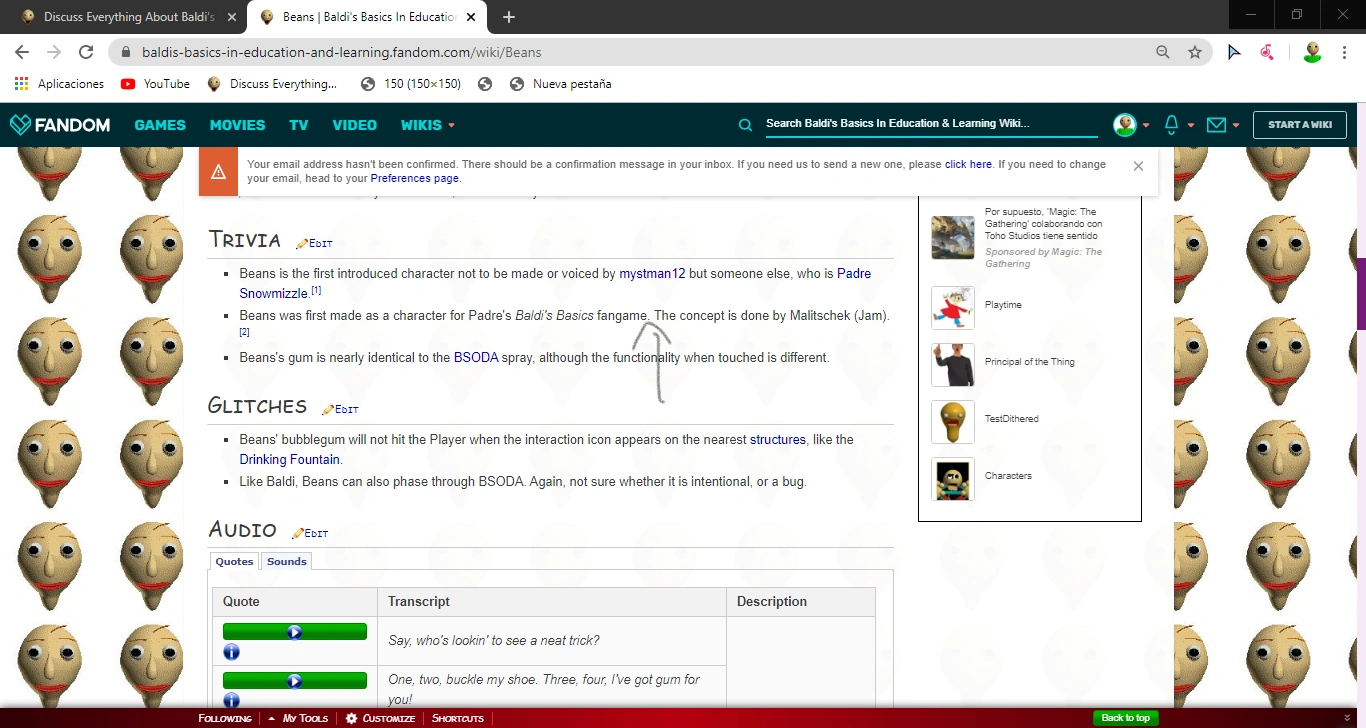Open the pink music-note search extension

point(1267,52)
